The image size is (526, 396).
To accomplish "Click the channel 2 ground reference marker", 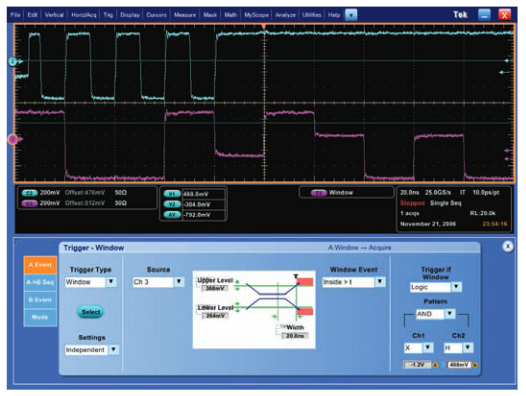I will click(x=13, y=62).
